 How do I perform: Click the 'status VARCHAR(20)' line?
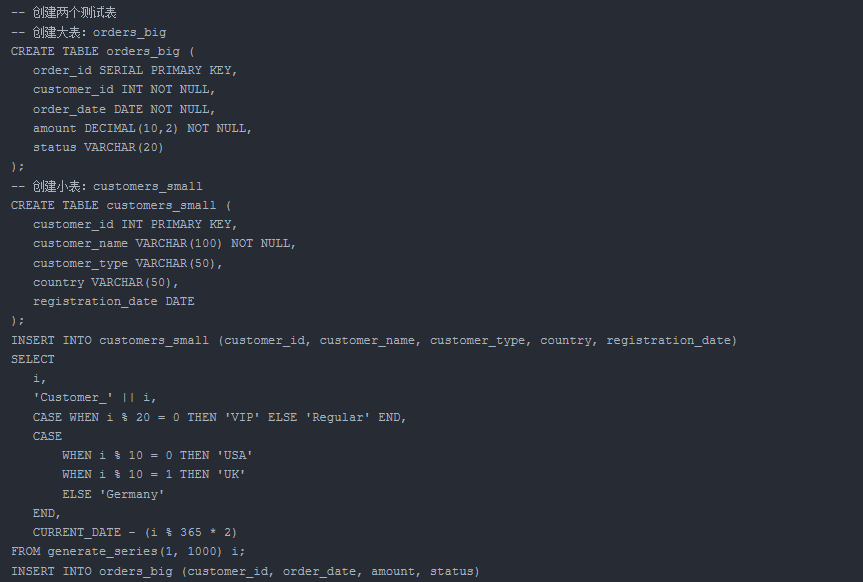(x=98, y=147)
